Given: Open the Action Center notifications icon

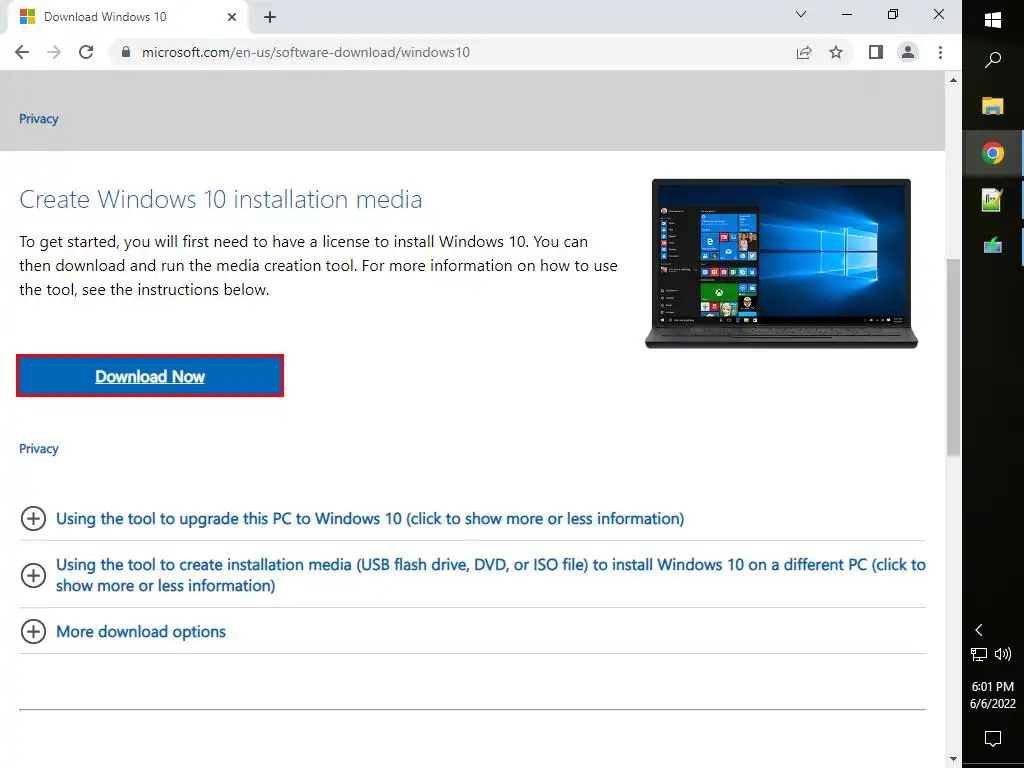Looking at the screenshot, I should click(x=993, y=738).
